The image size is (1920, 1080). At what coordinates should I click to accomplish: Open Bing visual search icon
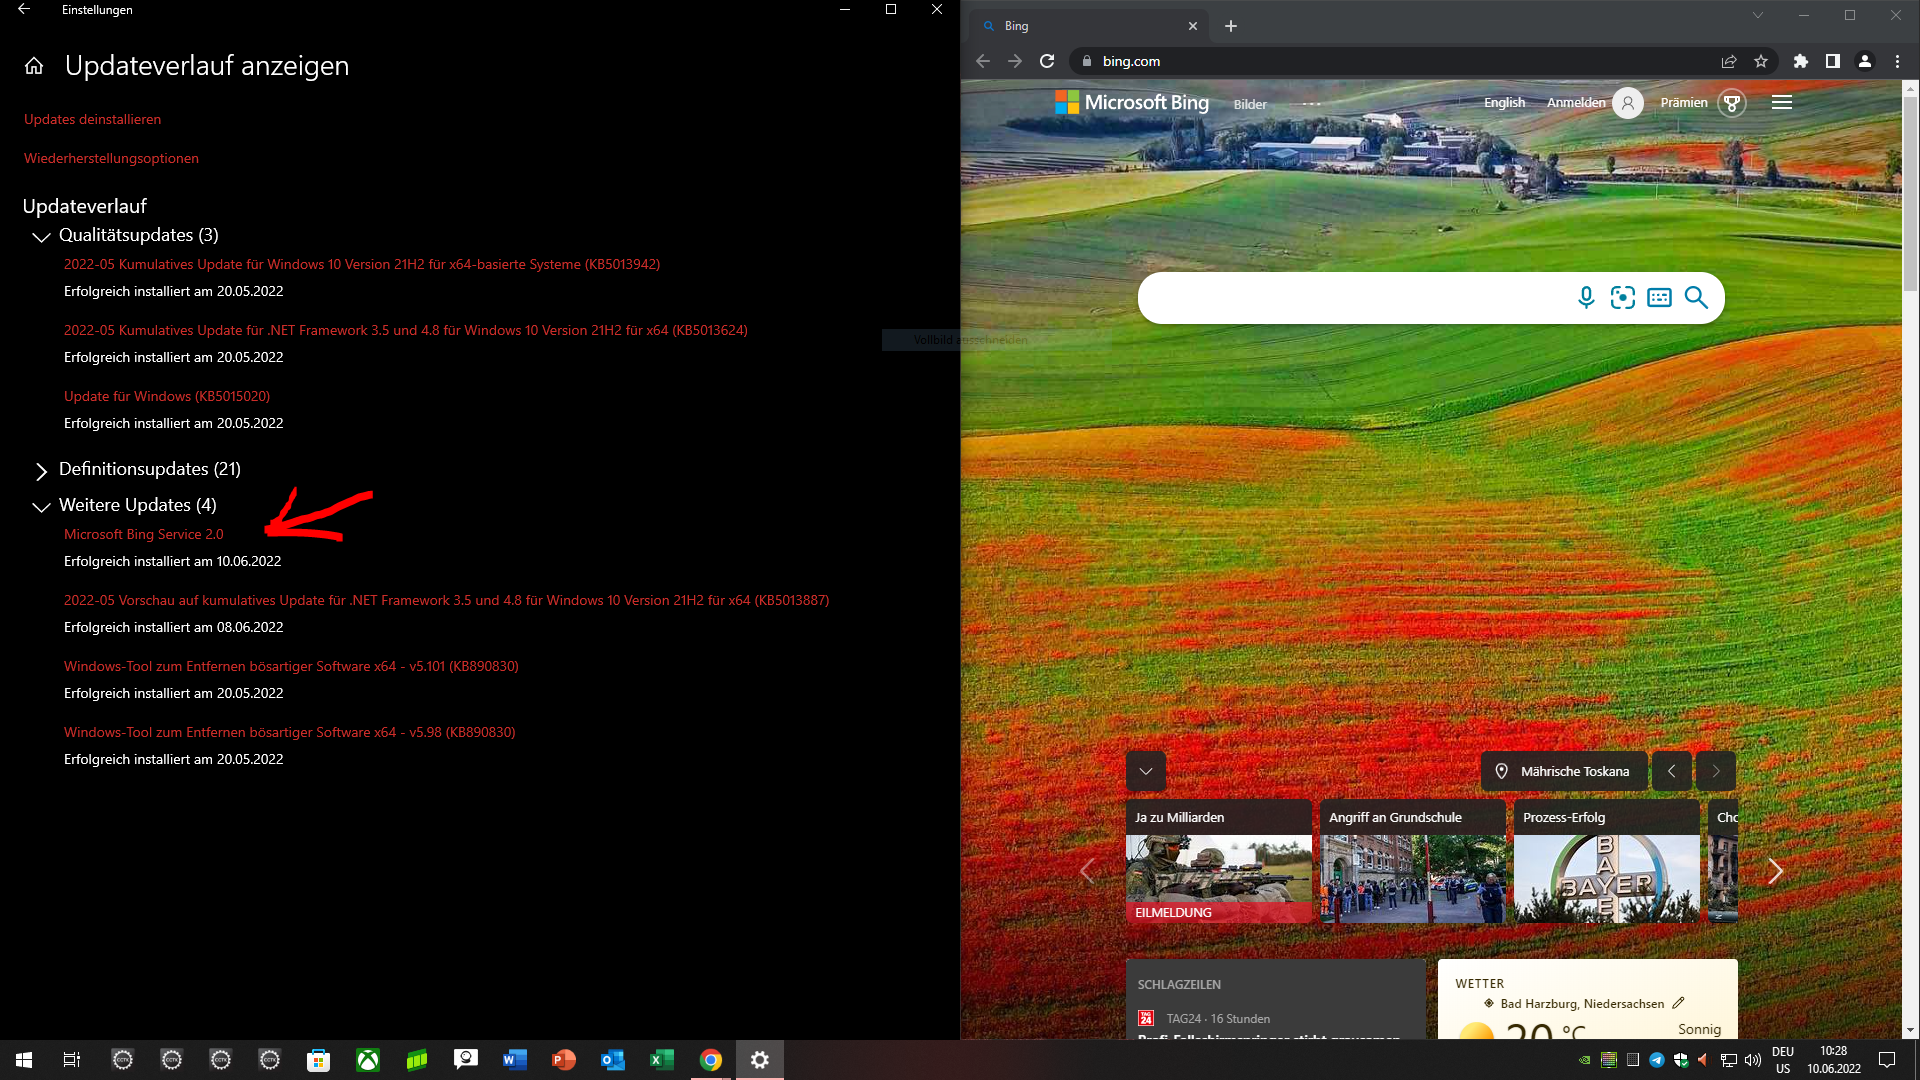pos(1623,297)
